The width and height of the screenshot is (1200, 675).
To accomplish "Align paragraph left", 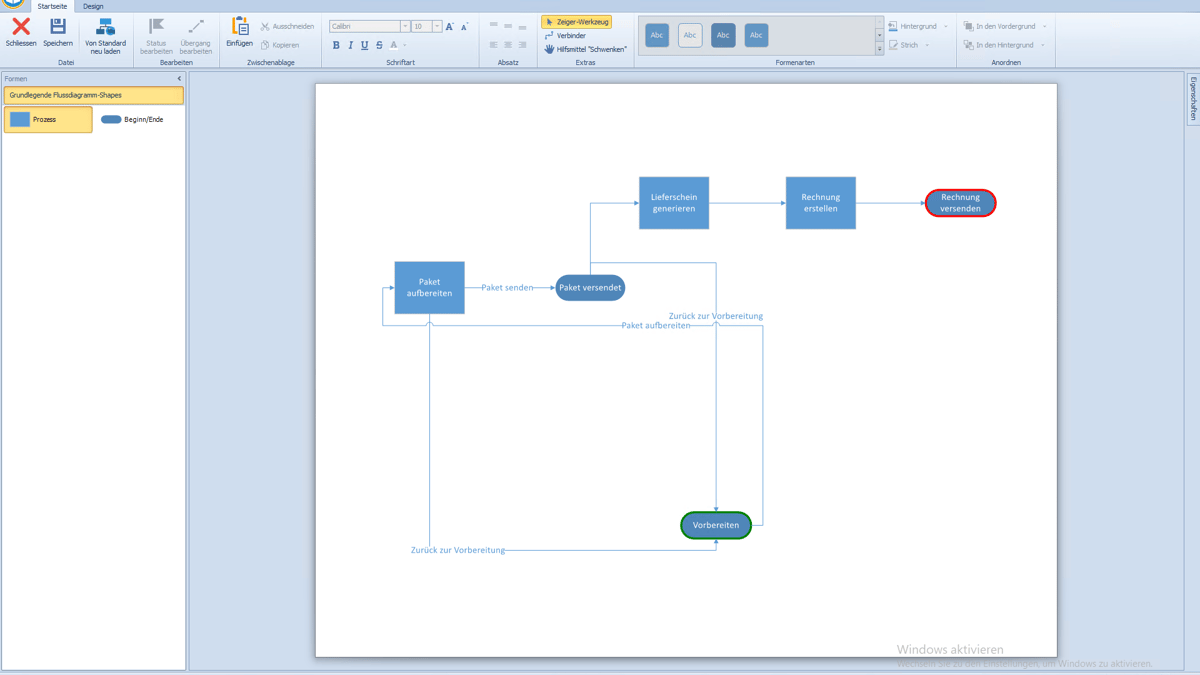I will 494,45.
